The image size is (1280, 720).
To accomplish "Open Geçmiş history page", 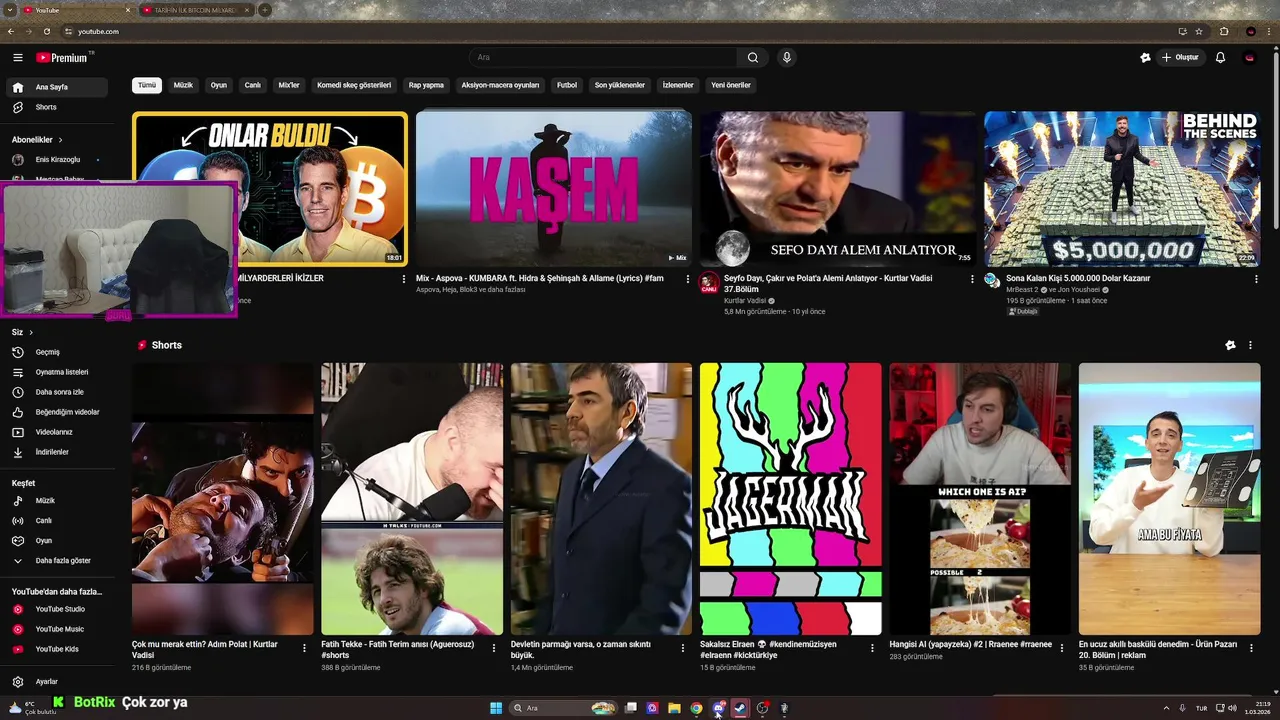I will click(x=56, y=352).
